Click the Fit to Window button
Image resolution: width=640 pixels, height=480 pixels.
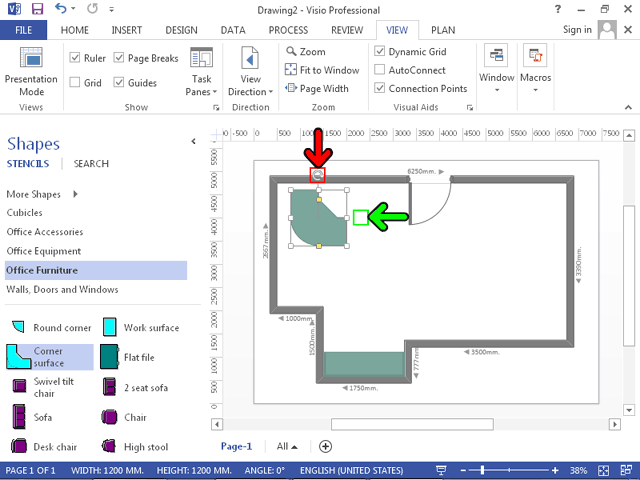321,70
